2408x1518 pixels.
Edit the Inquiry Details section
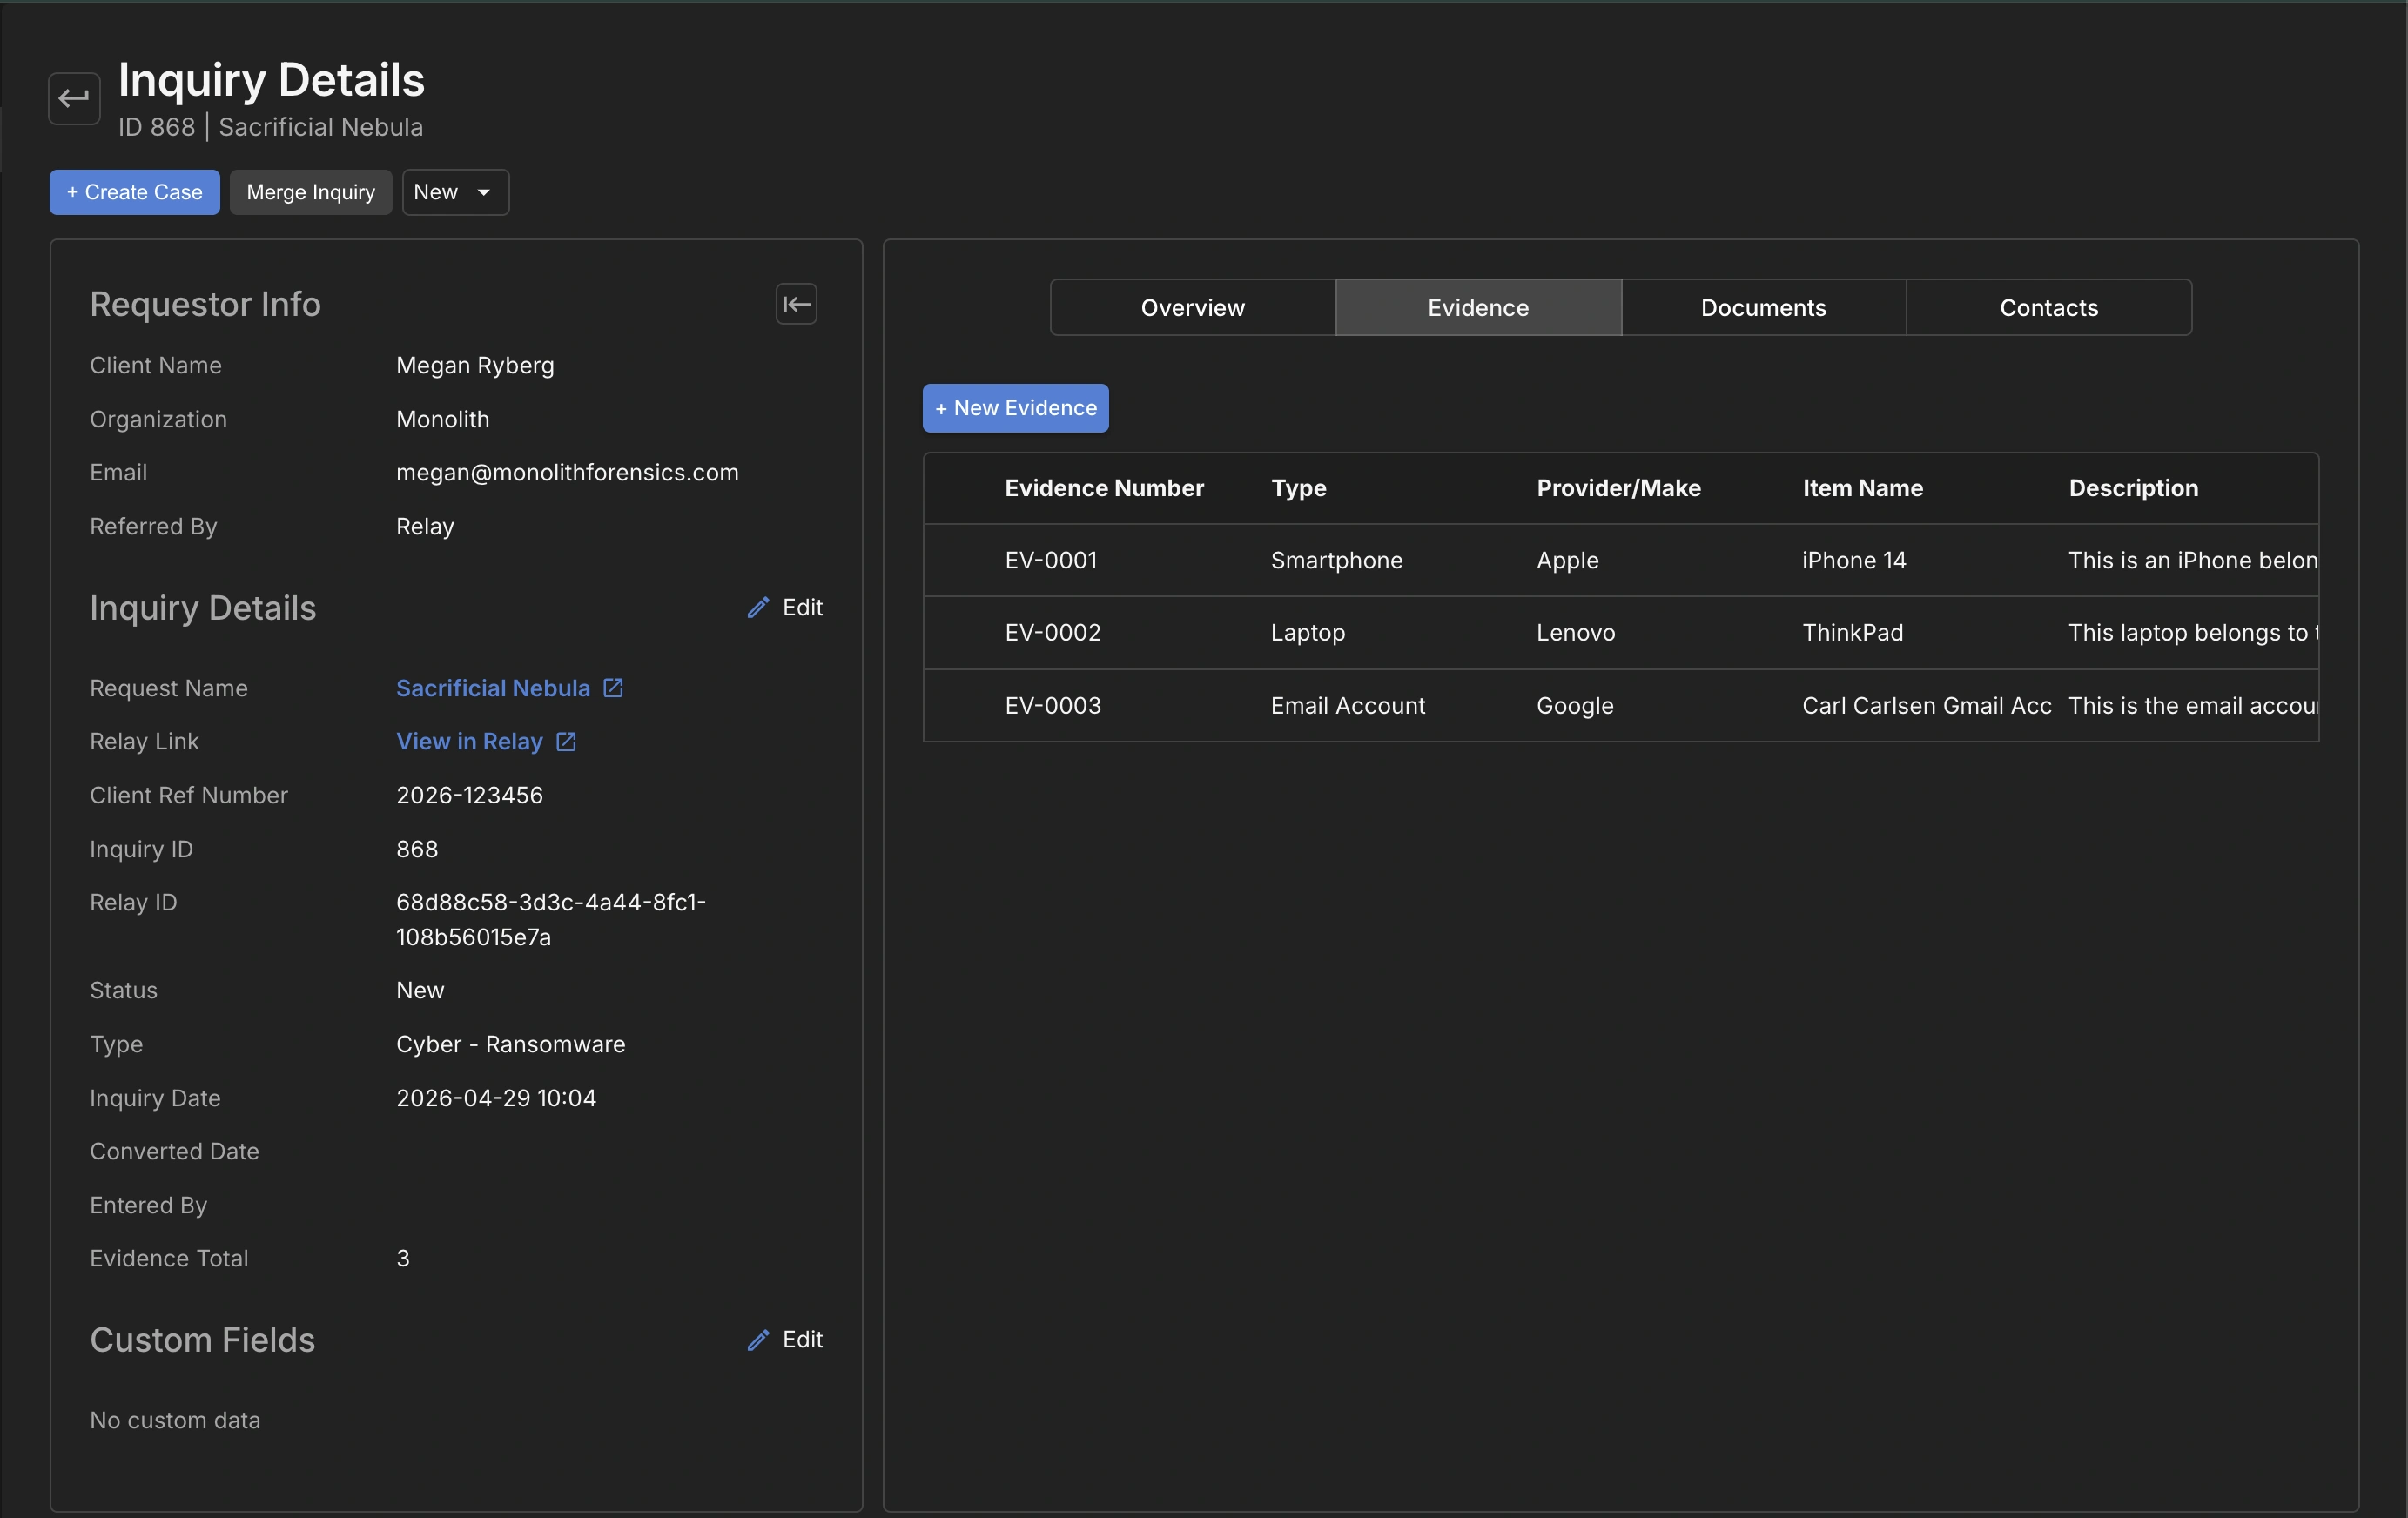(x=785, y=607)
